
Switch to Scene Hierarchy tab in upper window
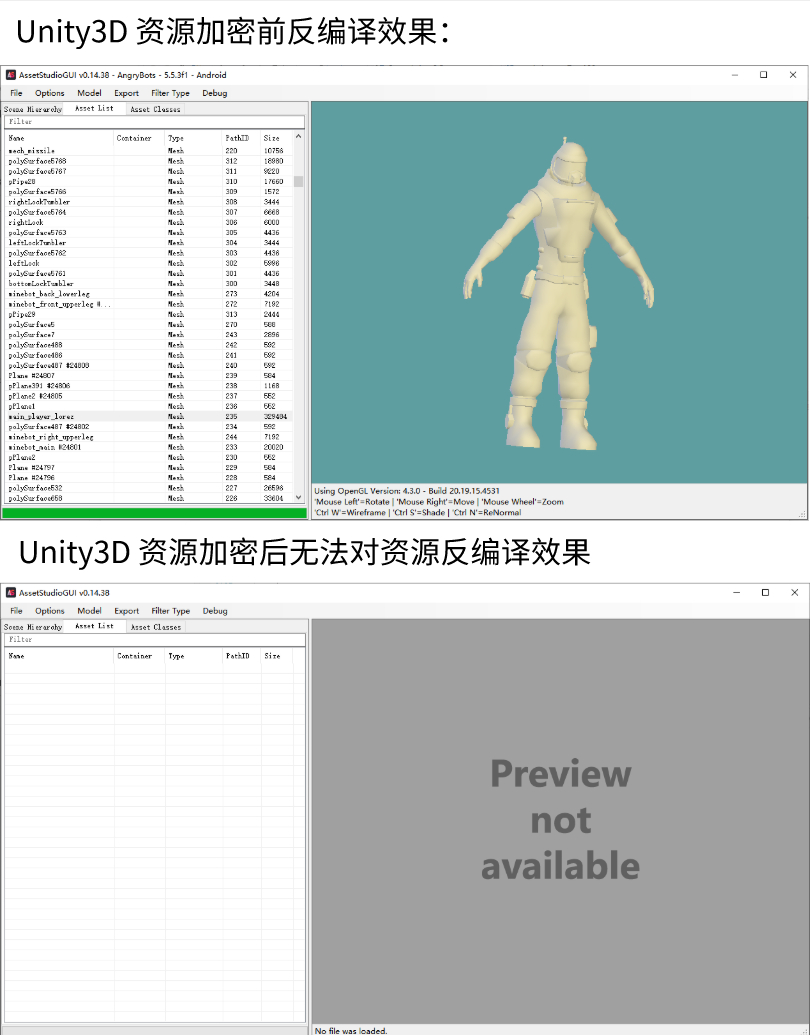32,109
